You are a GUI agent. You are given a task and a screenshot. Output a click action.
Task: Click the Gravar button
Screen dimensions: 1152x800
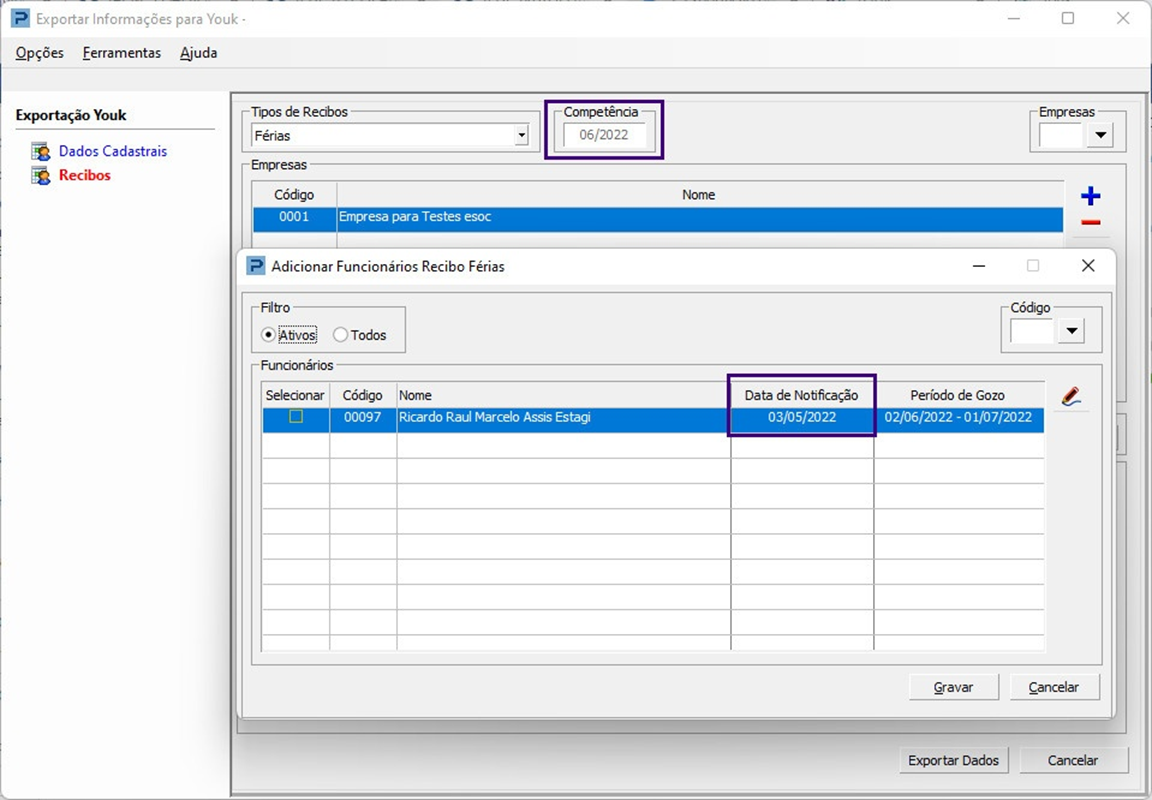pos(954,687)
